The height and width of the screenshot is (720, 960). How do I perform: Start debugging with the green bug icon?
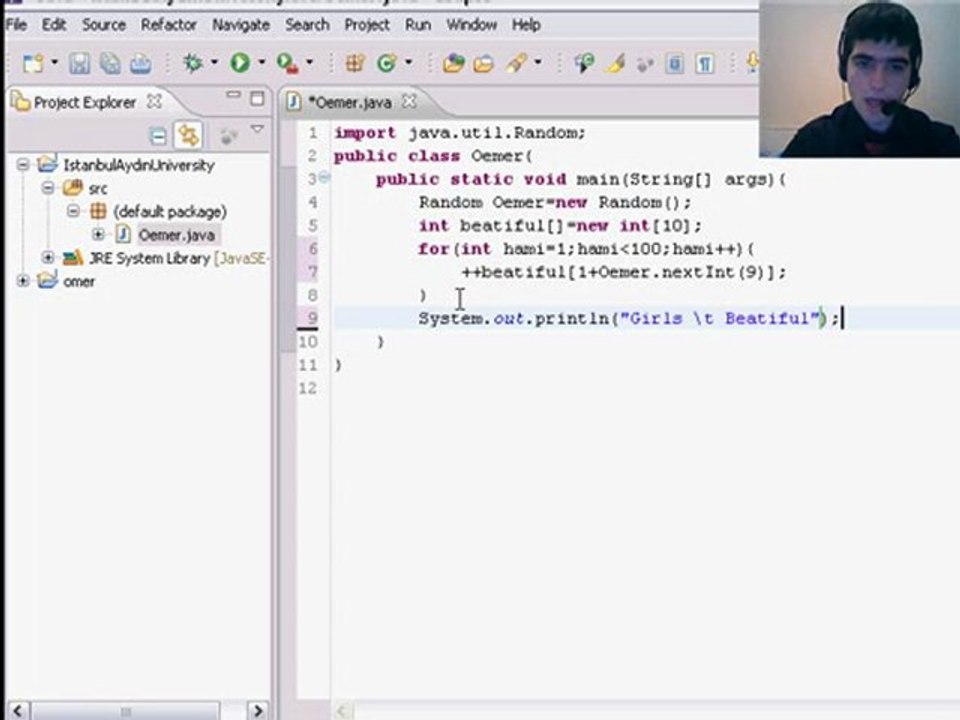[193, 62]
